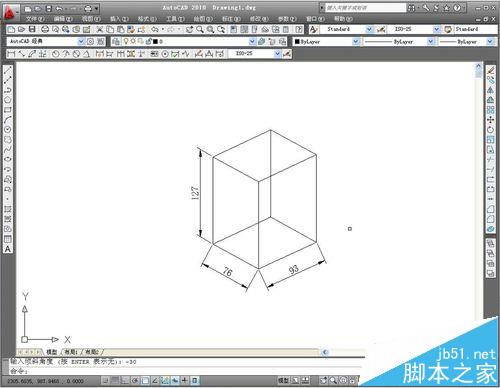Screen dimensions: 500x388
Task: Select the Line tool in draw toolbar
Action: (8, 70)
